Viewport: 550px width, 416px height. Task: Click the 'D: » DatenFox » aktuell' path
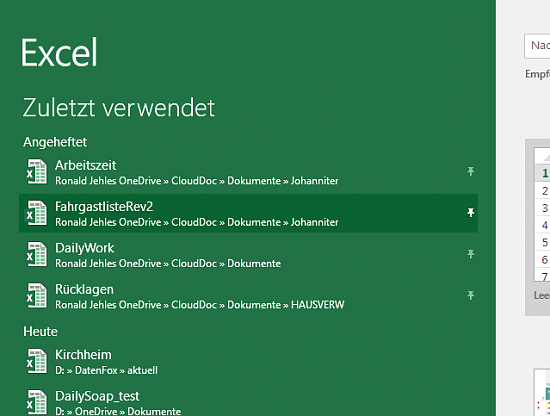[x=106, y=370]
